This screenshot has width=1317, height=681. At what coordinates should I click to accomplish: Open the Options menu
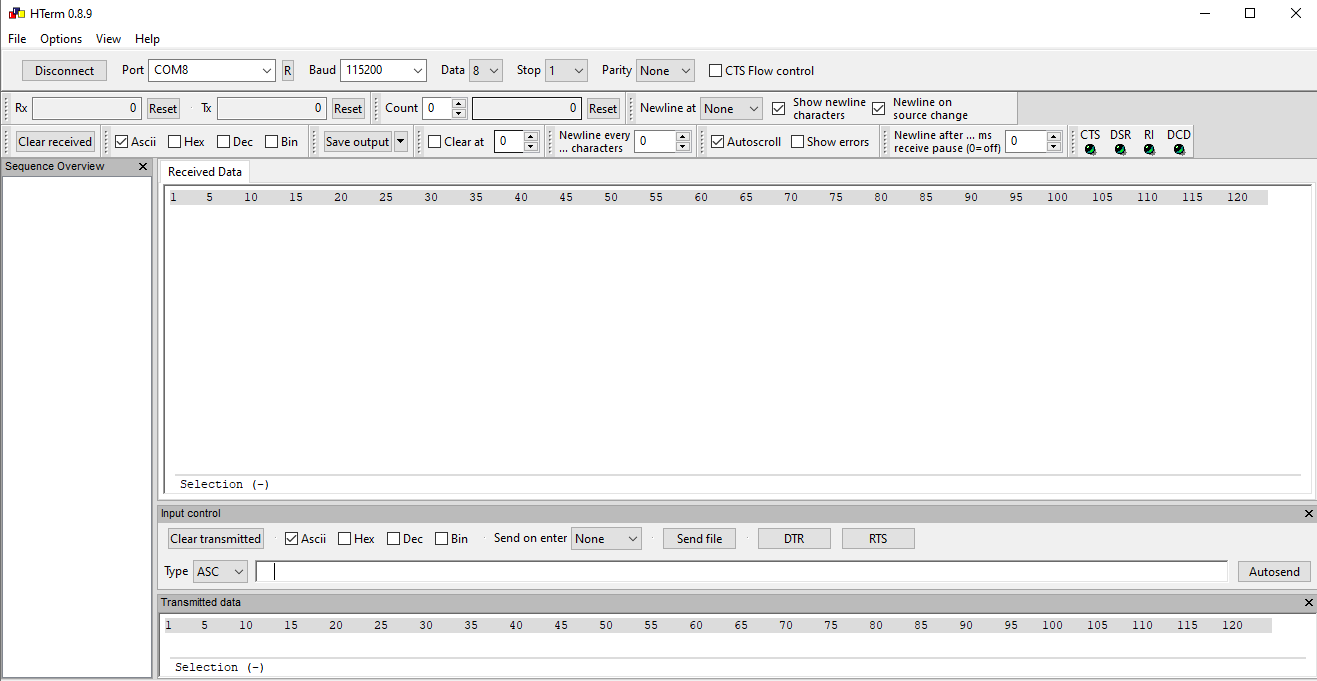point(60,39)
